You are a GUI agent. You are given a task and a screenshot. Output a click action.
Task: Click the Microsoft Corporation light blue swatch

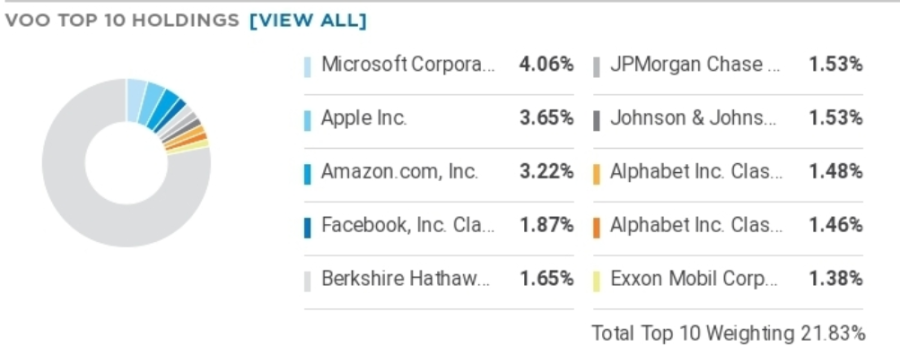(308, 67)
